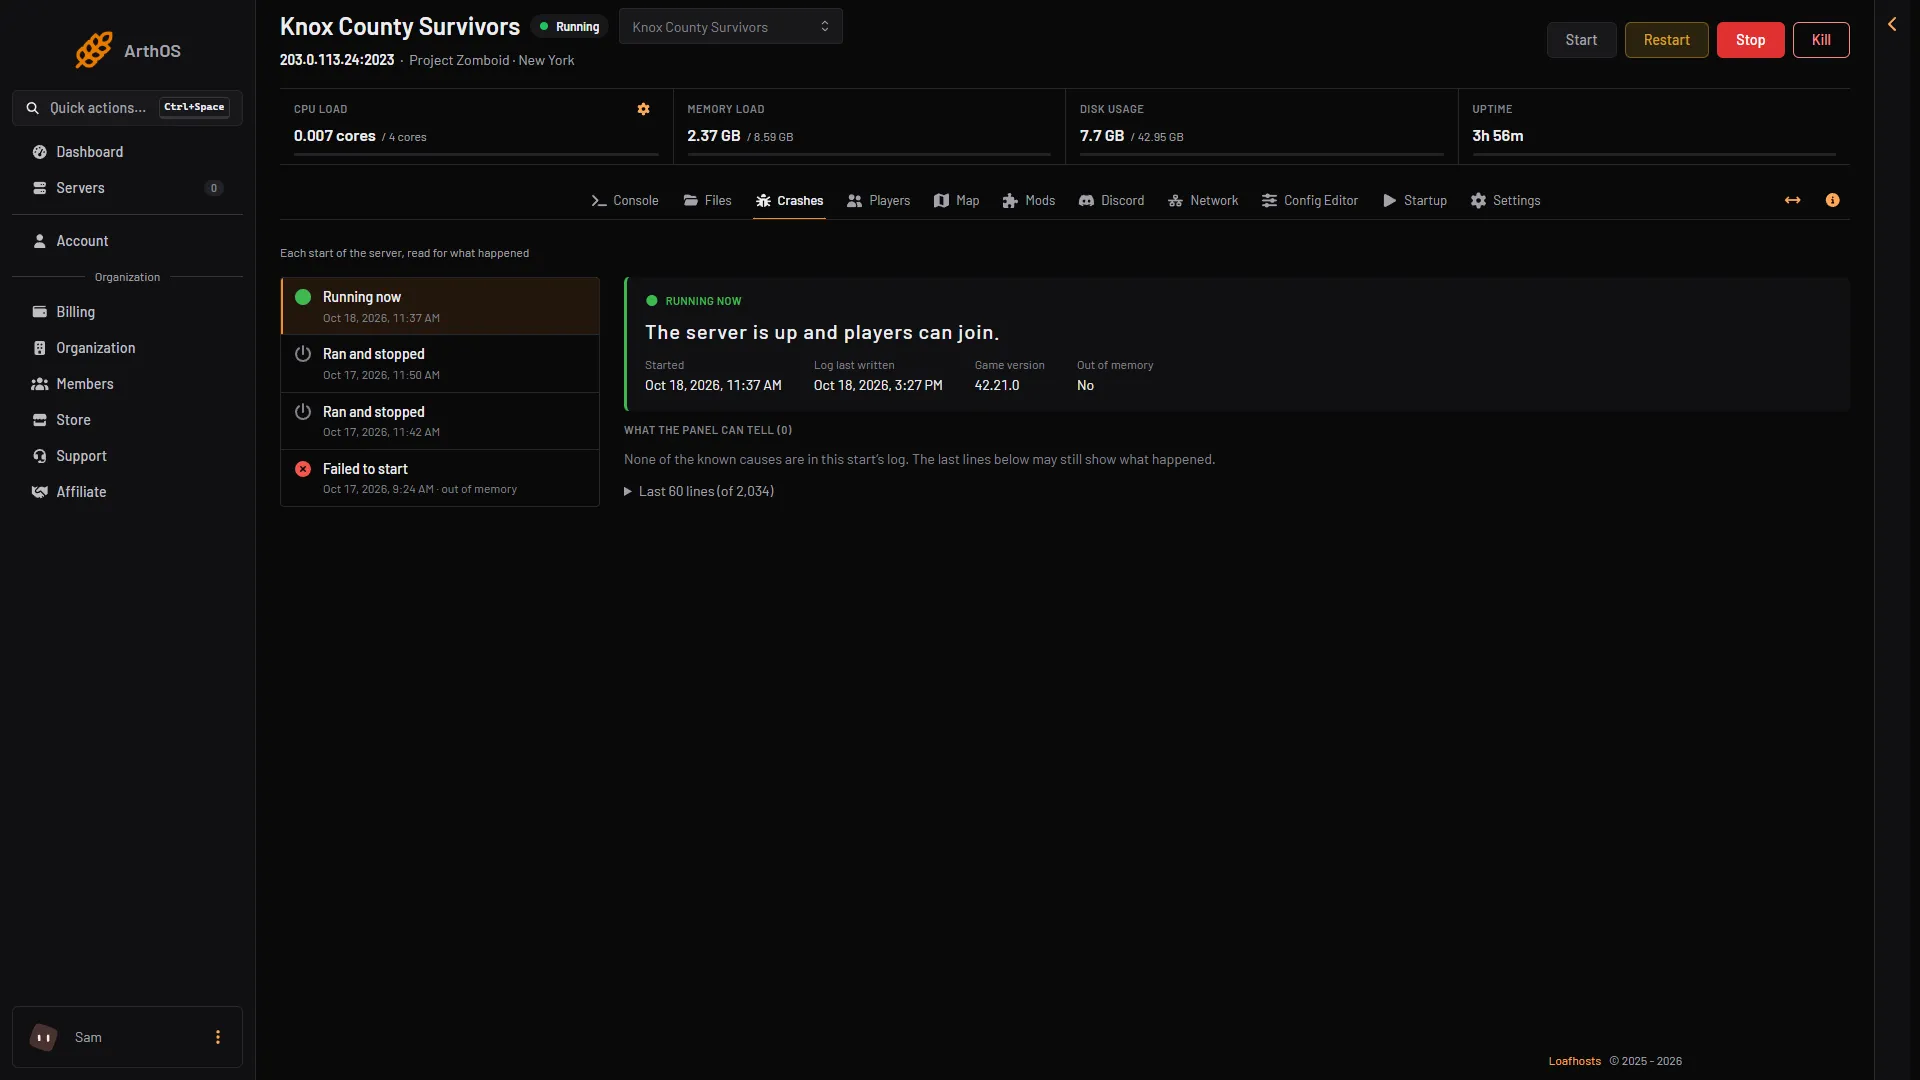Open Knox County Survivors server dropdown
This screenshot has height=1080, width=1920.
click(x=731, y=27)
